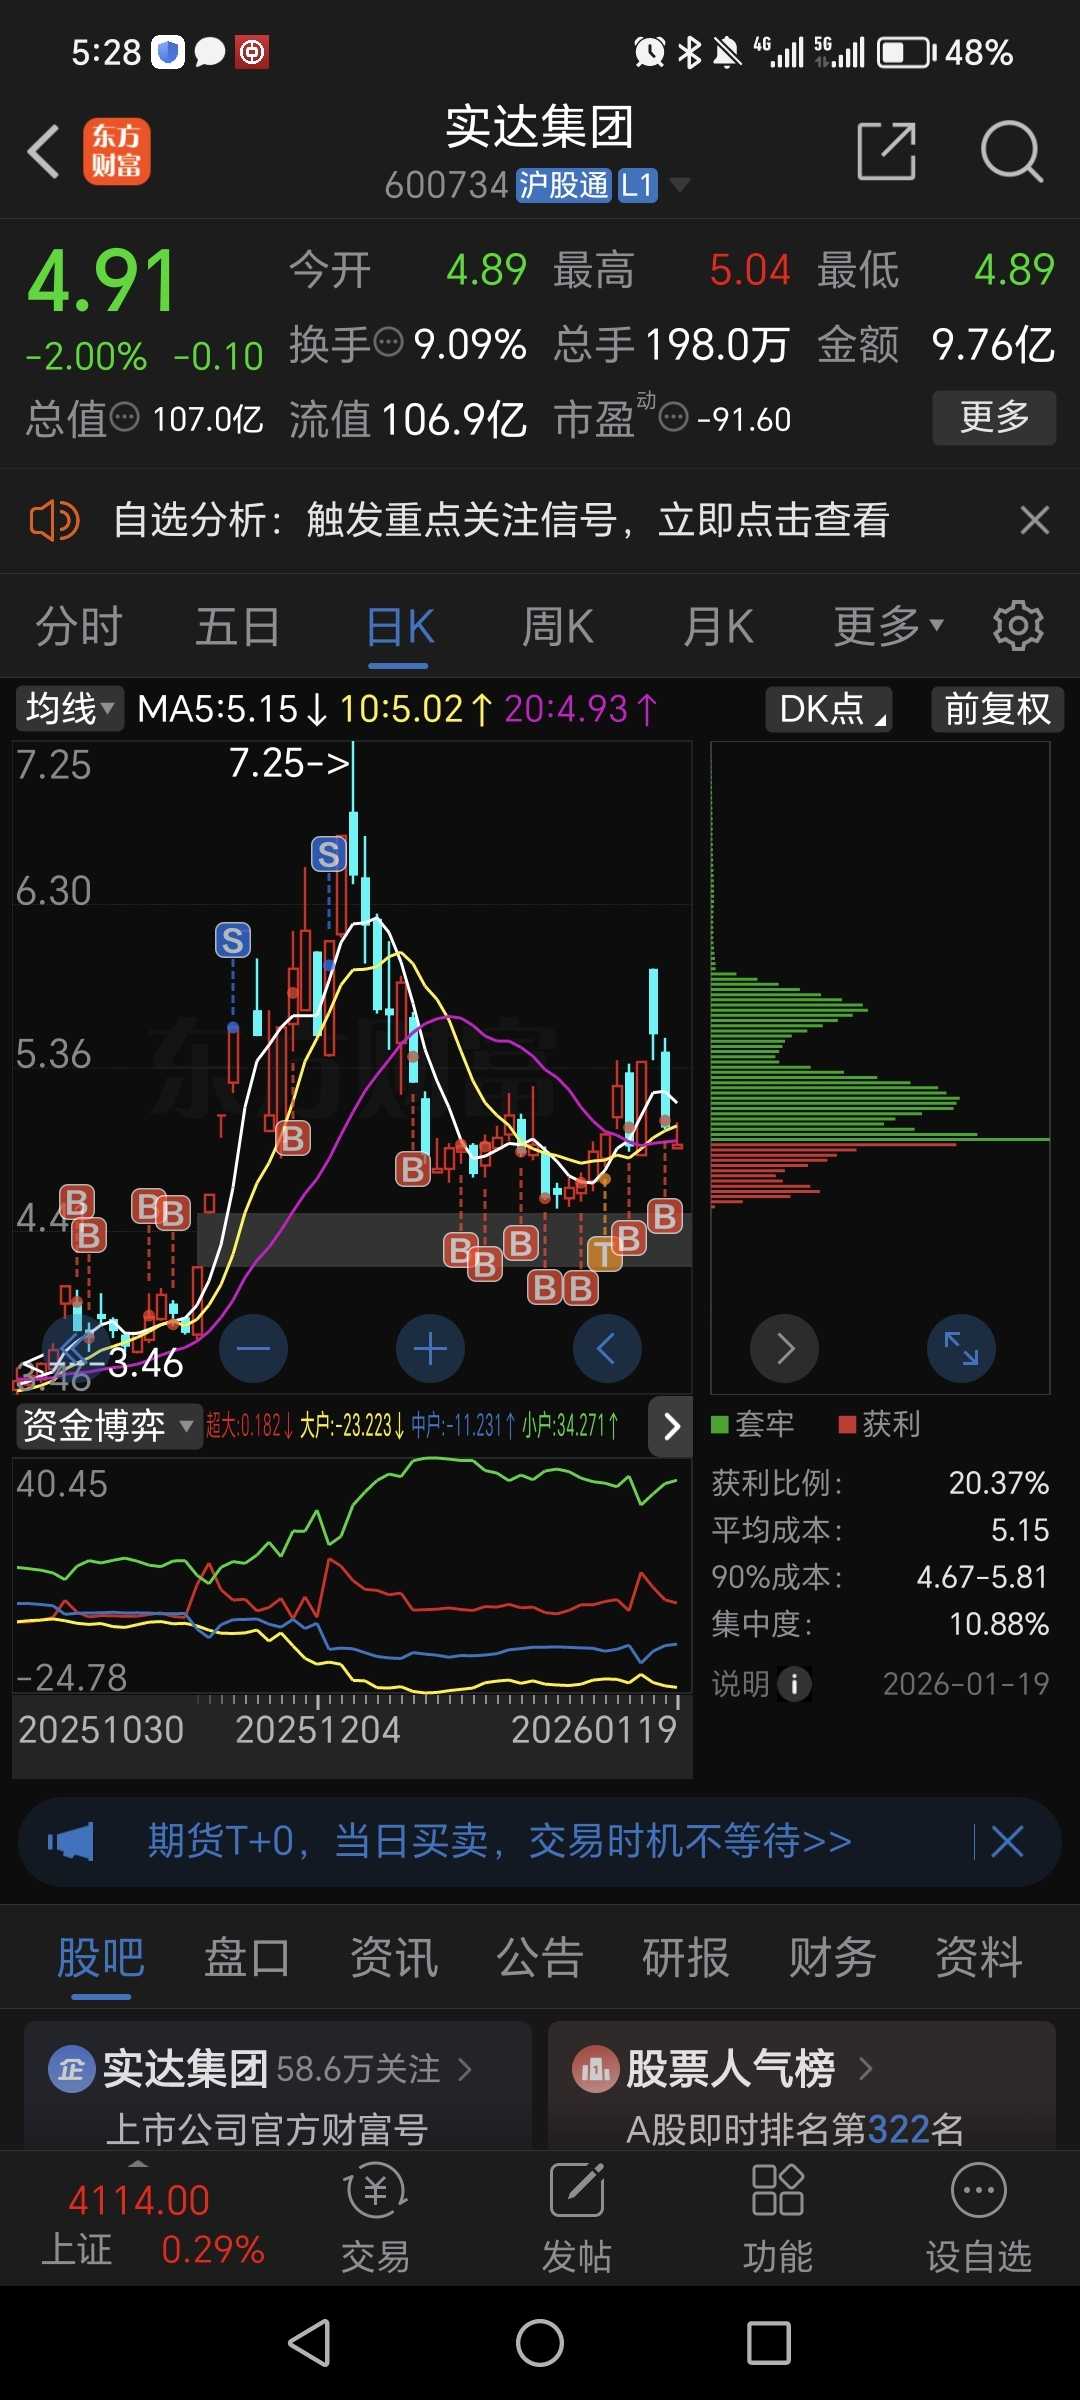
Task: Open the 自选分析 signal notice
Action: click(500, 520)
